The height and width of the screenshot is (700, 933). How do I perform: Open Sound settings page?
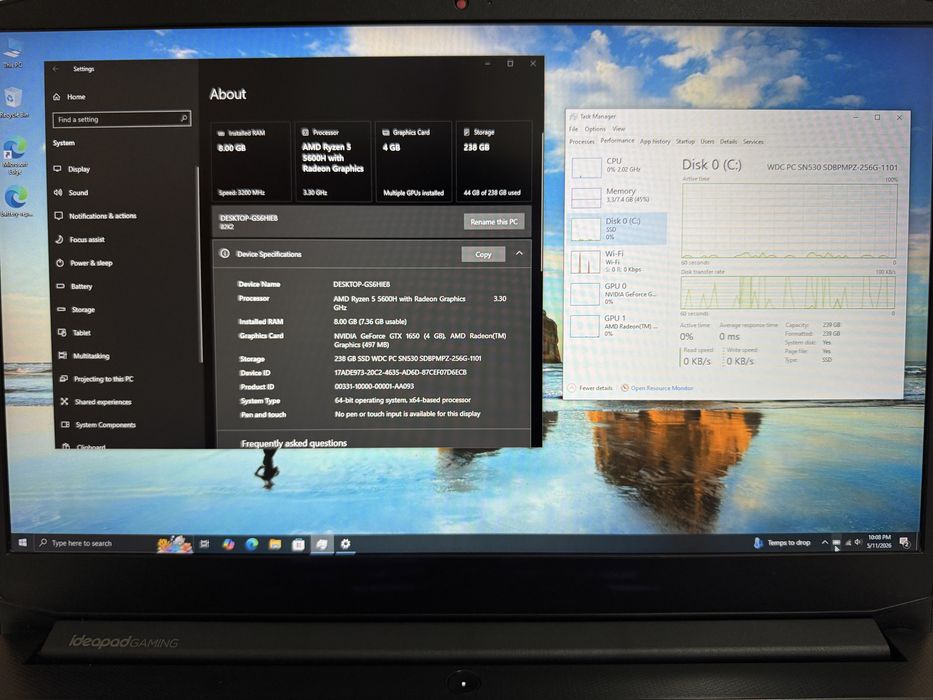pyautogui.click(x=71, y=192)
